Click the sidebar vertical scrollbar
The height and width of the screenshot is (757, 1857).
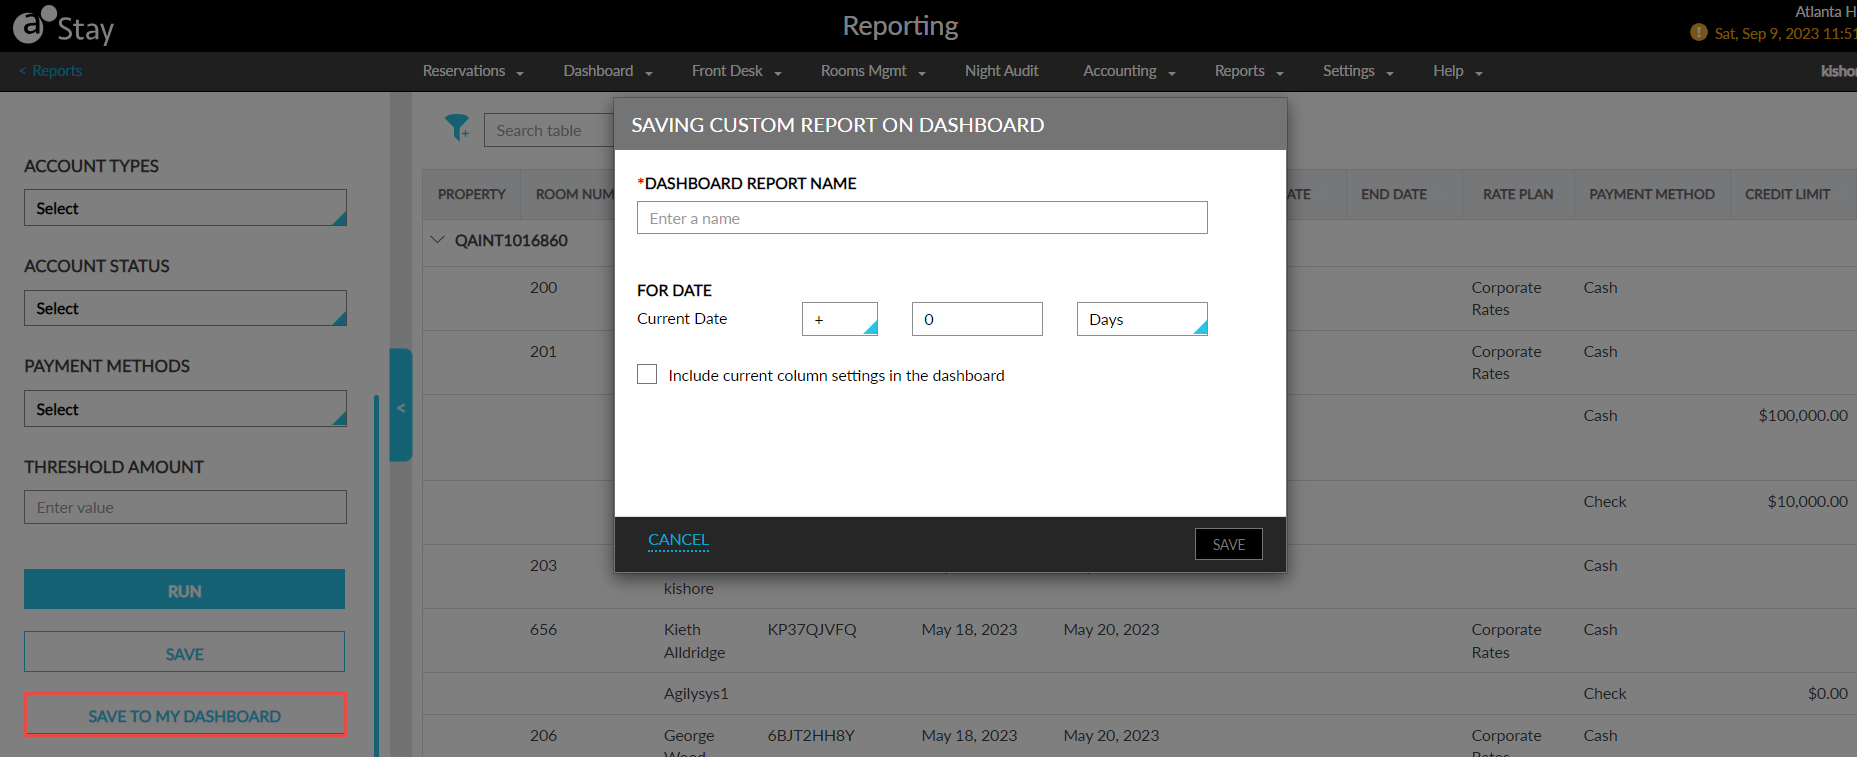pos(376,575)
